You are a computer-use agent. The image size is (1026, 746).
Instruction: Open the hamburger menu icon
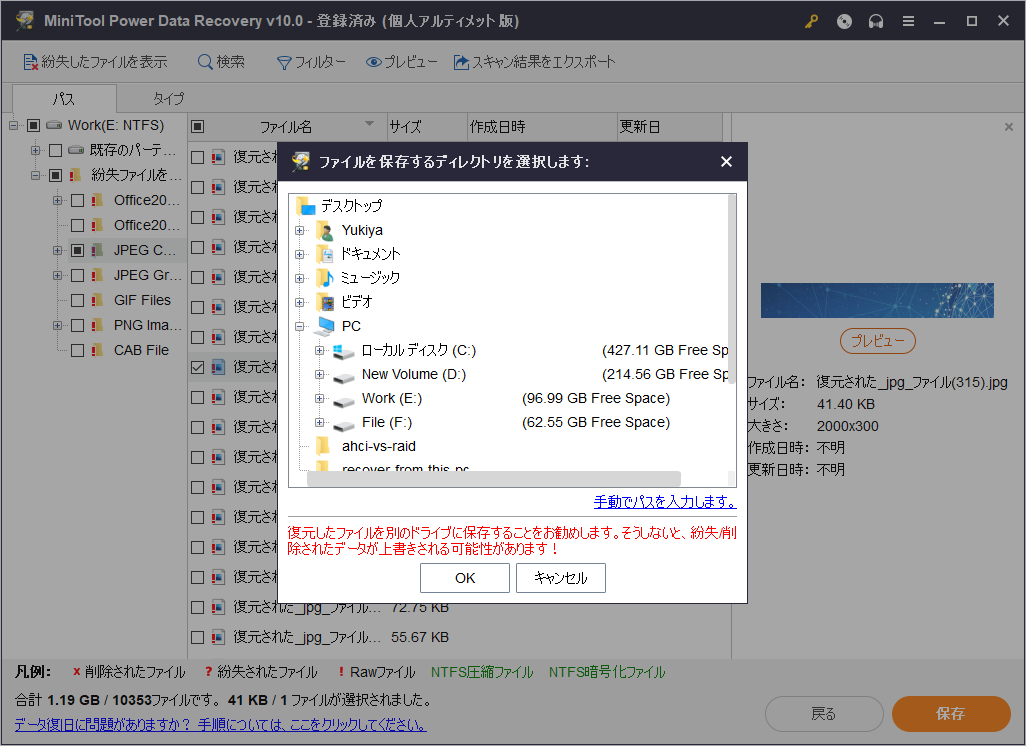(x=908, y=21)
